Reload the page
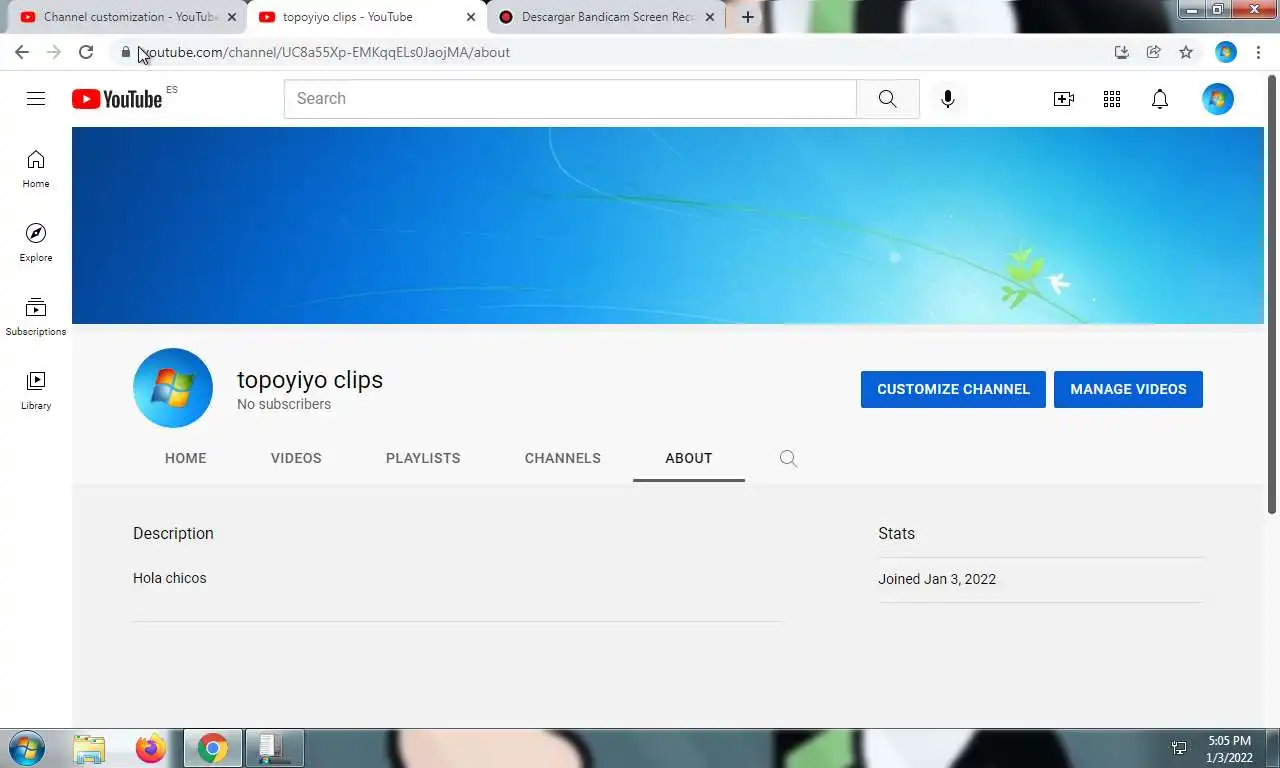Image resolution: width=1280 pixels, height=768 pixels. pyautogui.click(x=86, y=52)
